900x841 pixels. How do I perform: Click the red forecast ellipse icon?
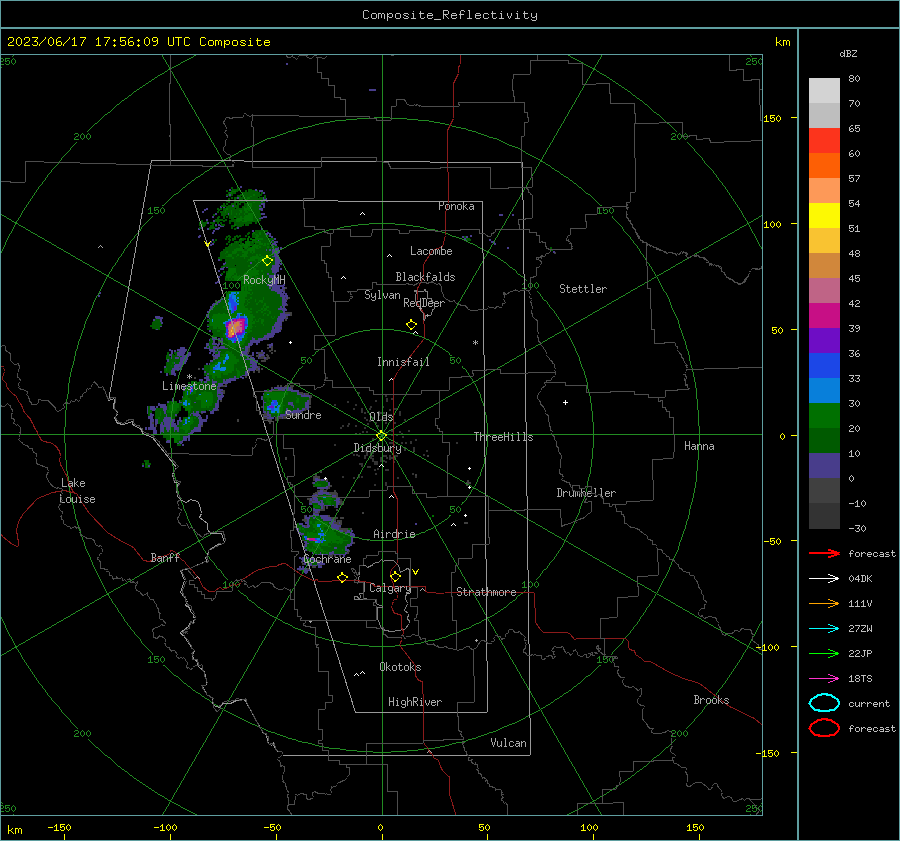[824, 728]
